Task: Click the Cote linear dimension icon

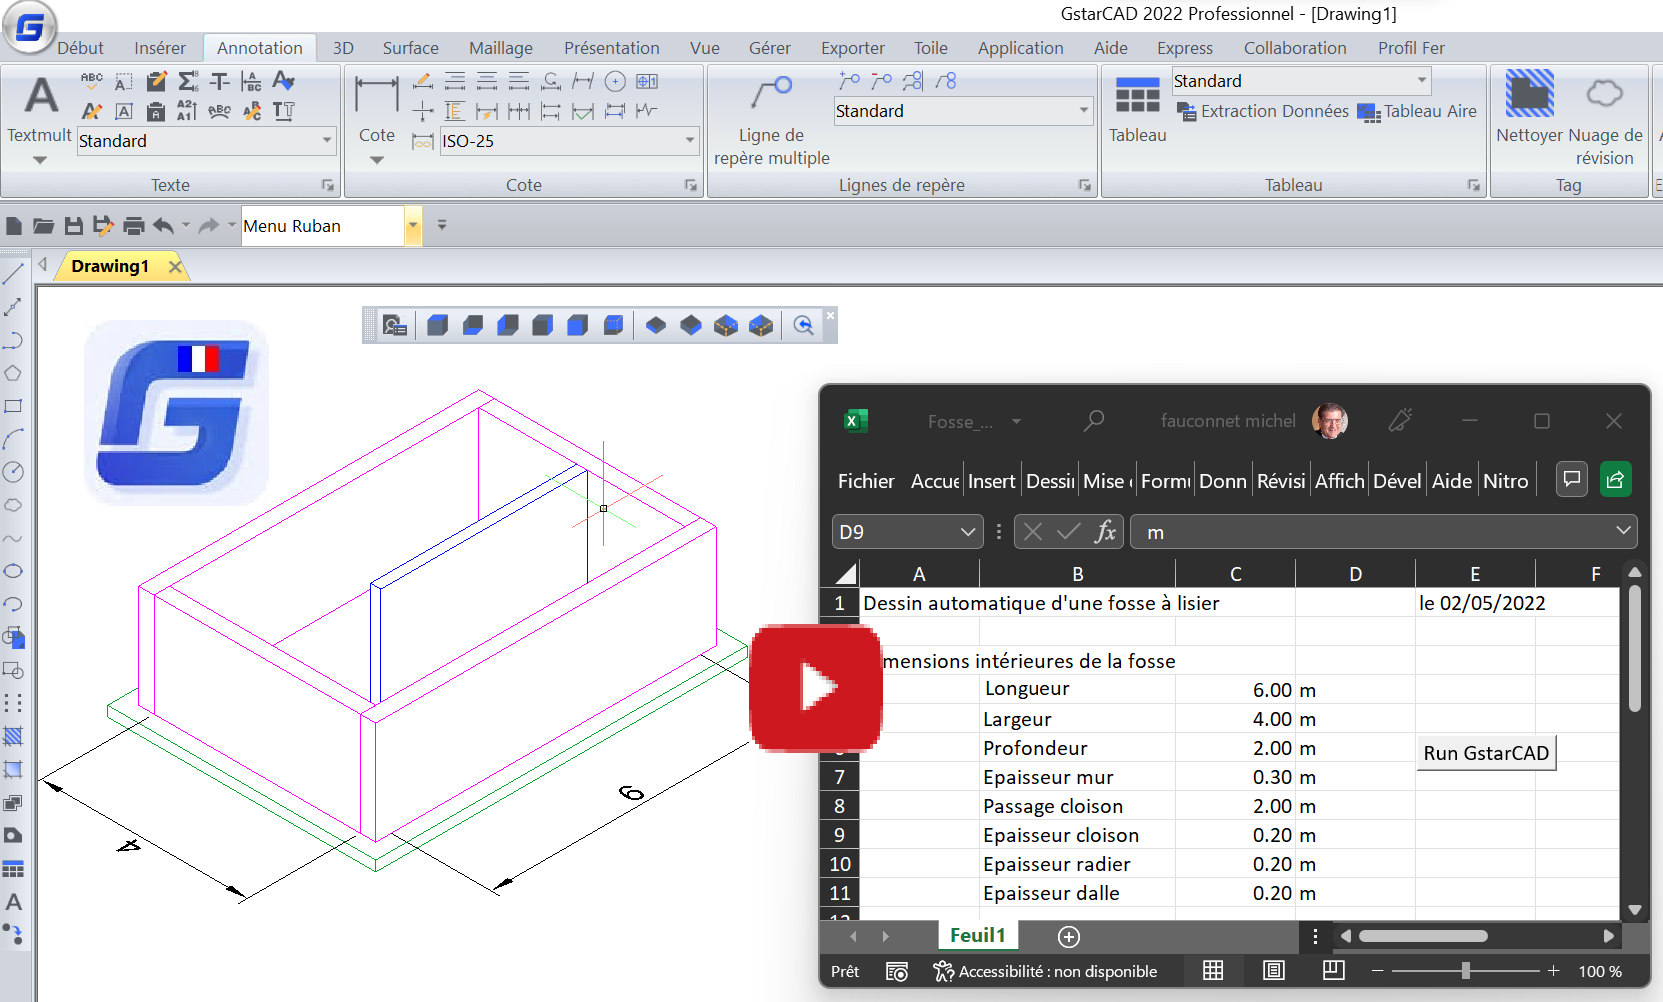Action: [x=376, y=96]
